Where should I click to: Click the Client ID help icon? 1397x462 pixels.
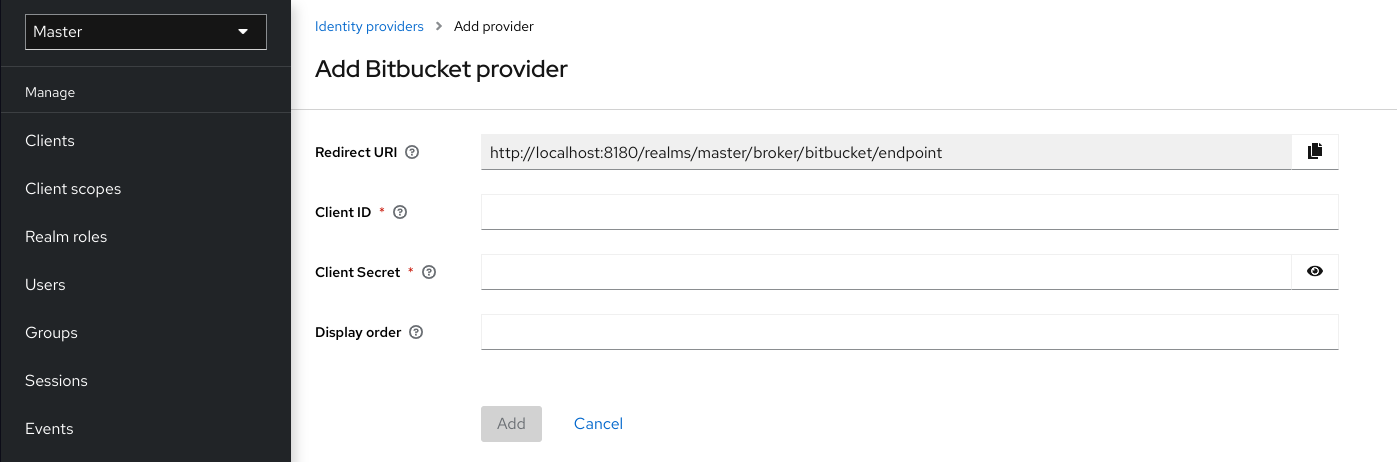(400, 212)
